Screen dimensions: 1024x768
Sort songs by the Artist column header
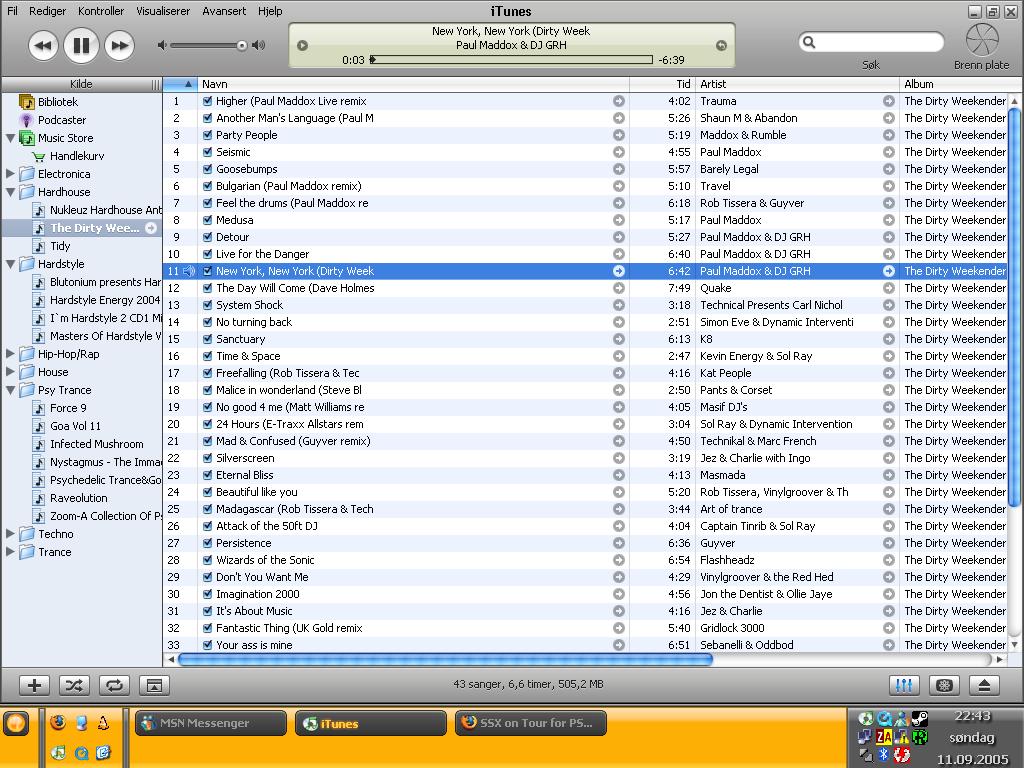[797, 84]
